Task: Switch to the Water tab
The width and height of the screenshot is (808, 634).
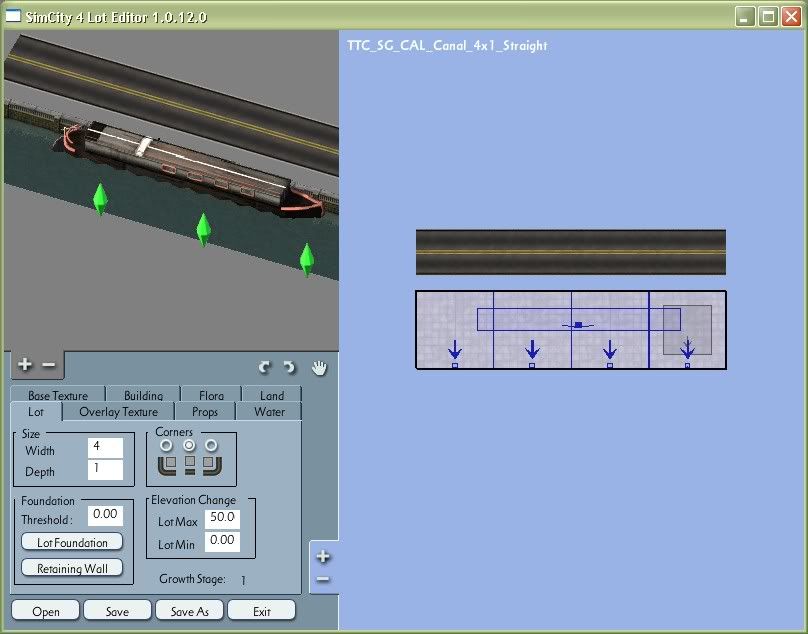Action: [269, 412]
